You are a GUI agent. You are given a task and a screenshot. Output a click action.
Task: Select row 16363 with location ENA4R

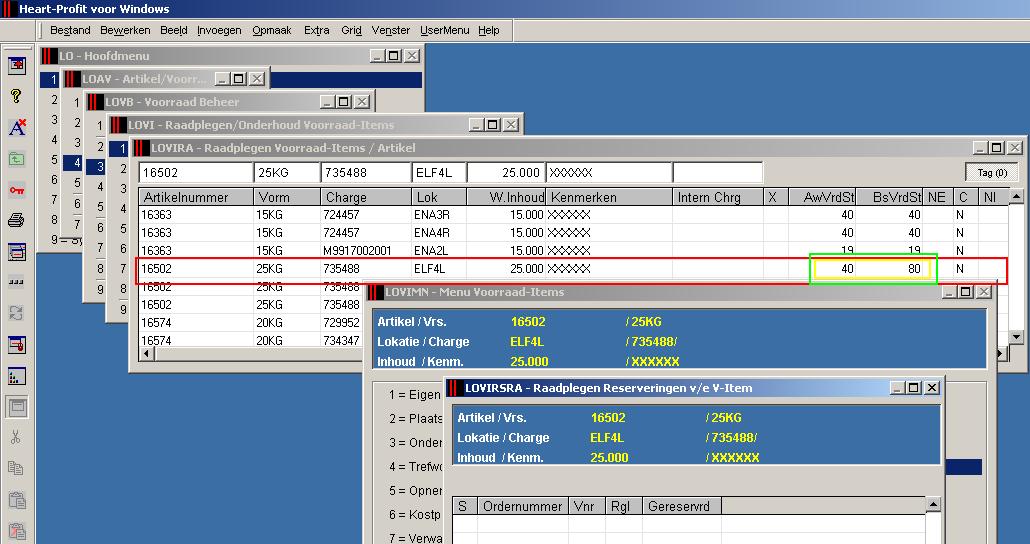[573, 233]
